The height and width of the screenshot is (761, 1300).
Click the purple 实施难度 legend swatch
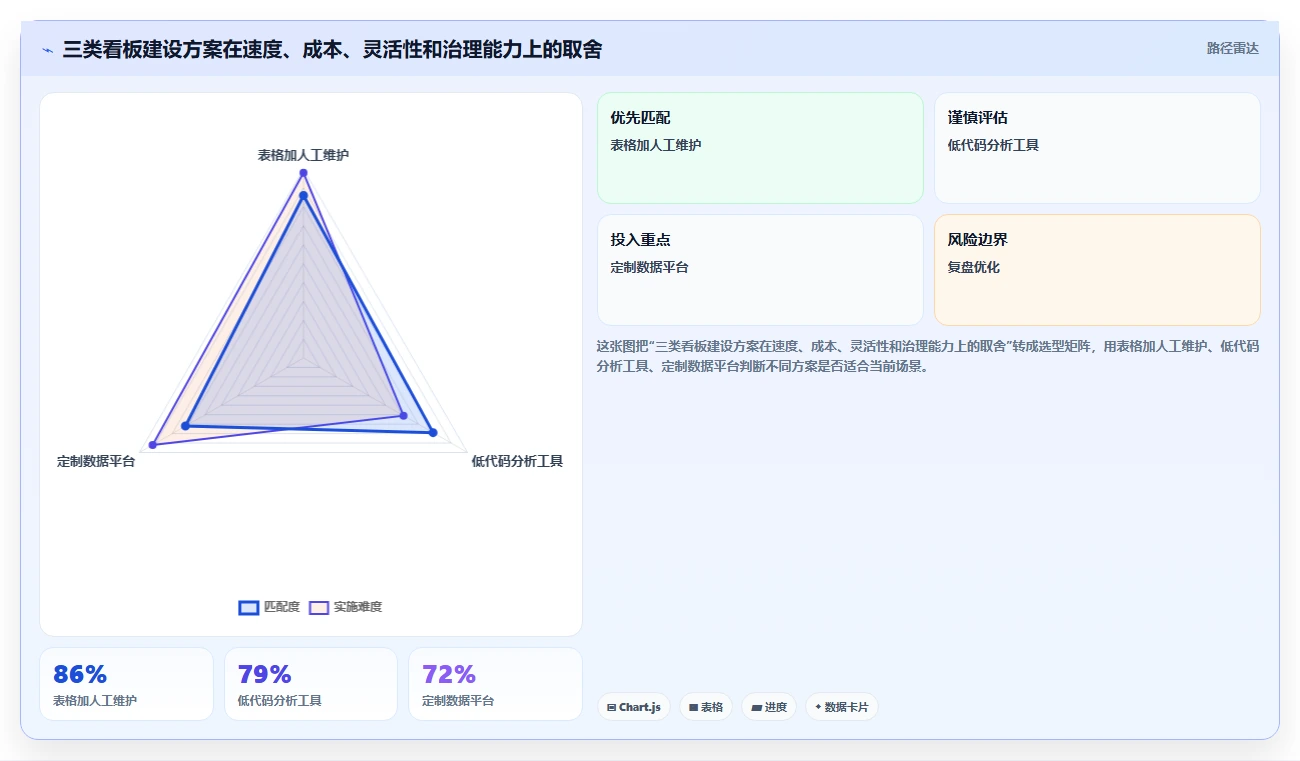pos(319,607)
